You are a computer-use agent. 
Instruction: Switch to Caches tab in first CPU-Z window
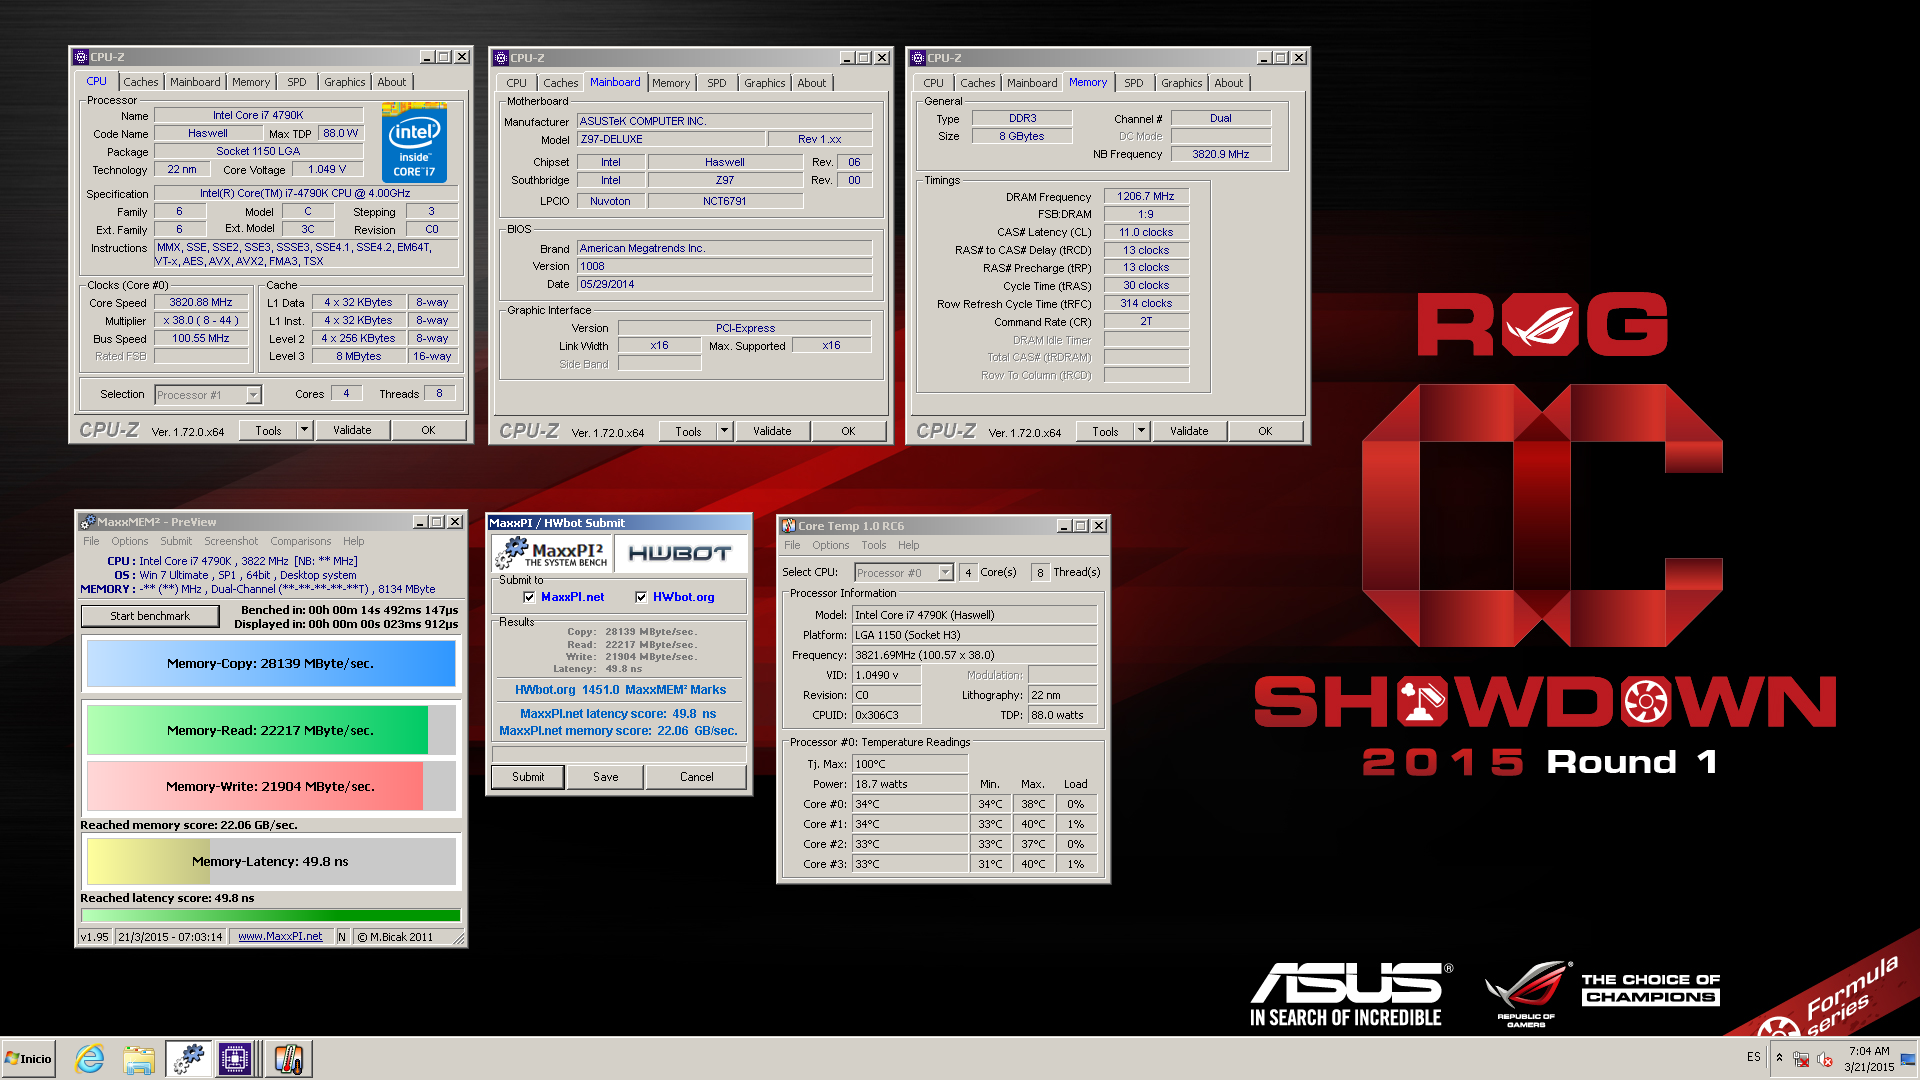[x=141, y=82]
